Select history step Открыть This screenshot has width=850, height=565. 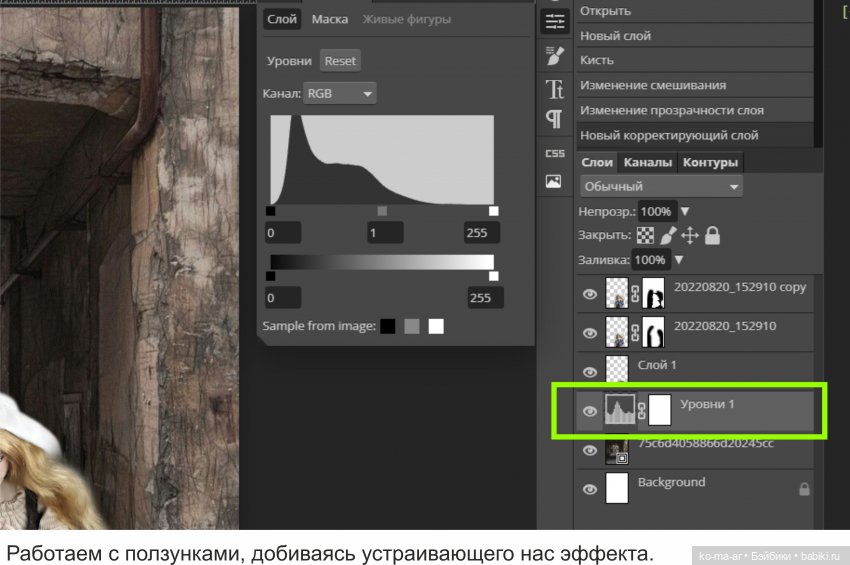(x=694, y=11)
